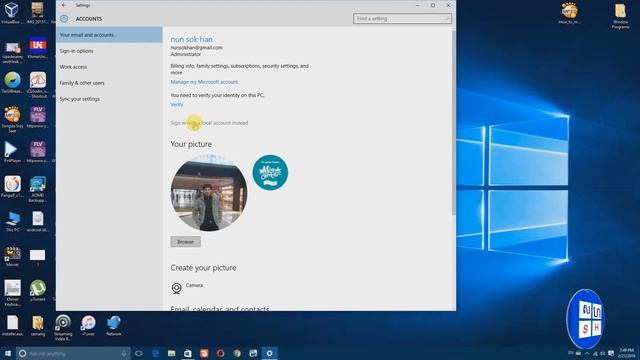Click the Find a setting search box
Viewport: 640px width, 360px height.
pyautogui.click(x=402, y=18)
